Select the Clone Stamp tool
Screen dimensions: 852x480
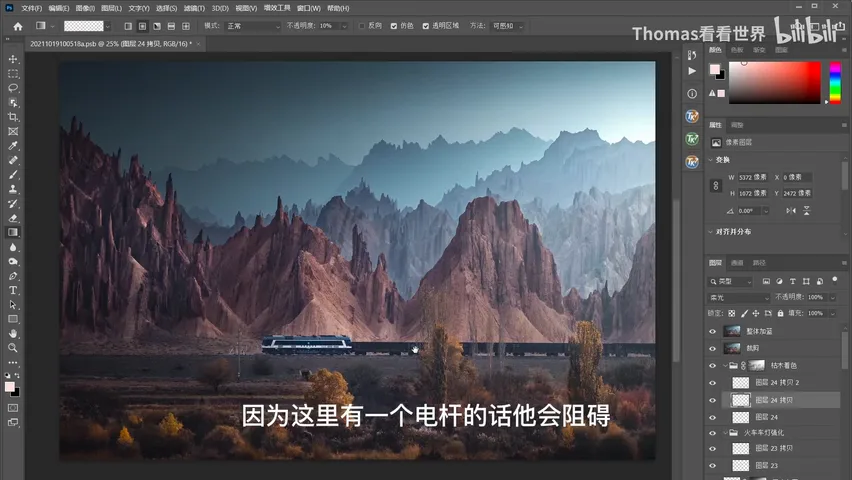pyautogui.click(x=13, y=189)
